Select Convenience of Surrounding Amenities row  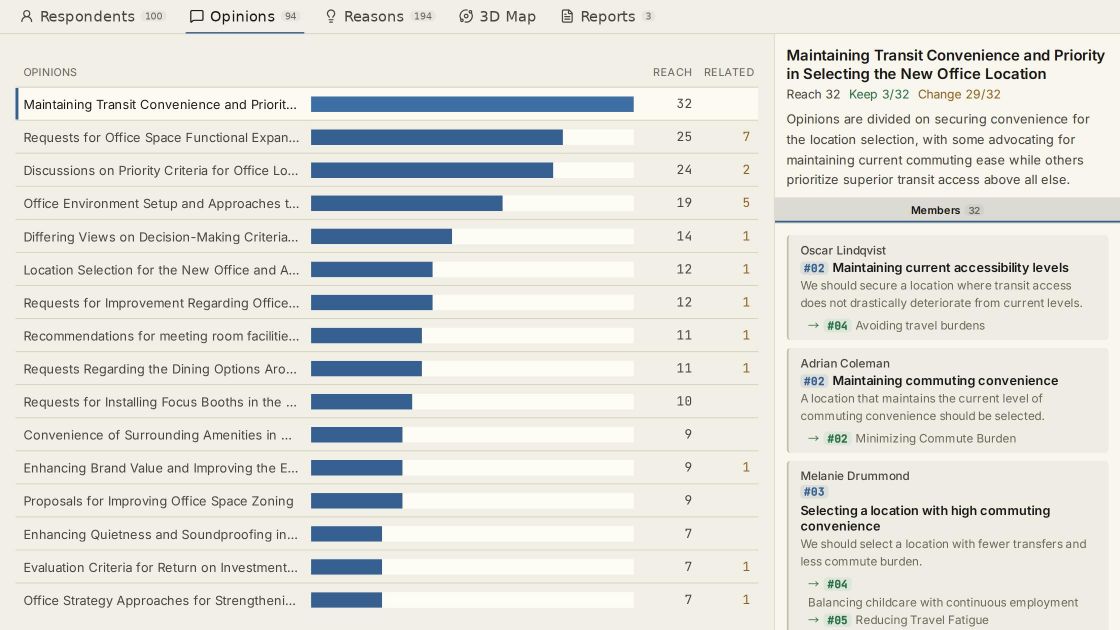pyautogui.click(x=387, y=434)
